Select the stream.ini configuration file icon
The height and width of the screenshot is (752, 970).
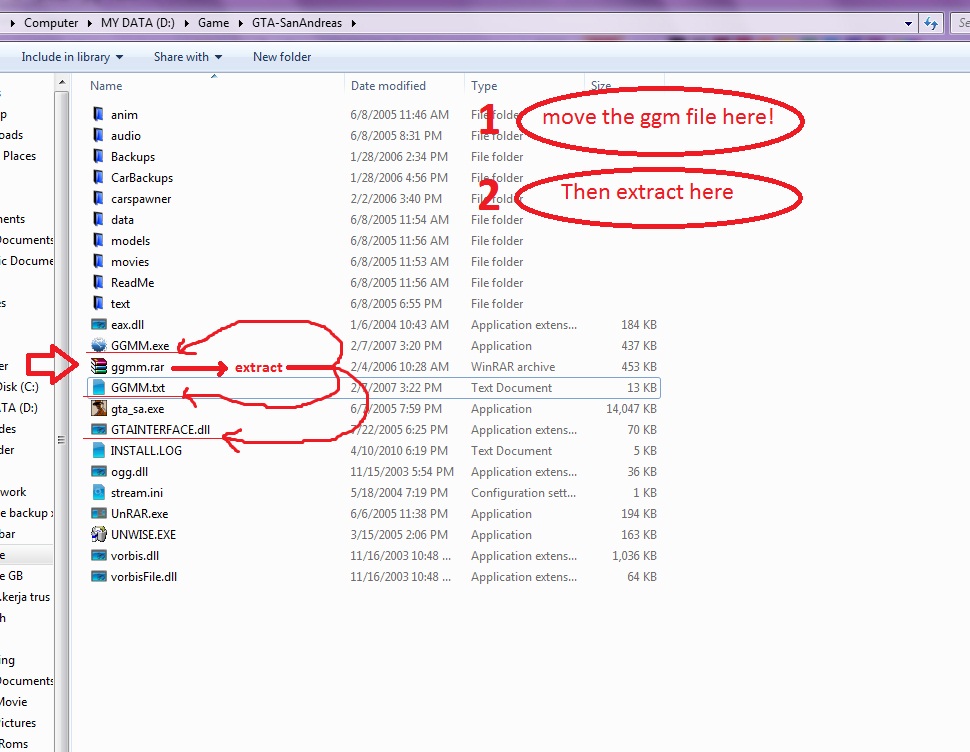101,492
